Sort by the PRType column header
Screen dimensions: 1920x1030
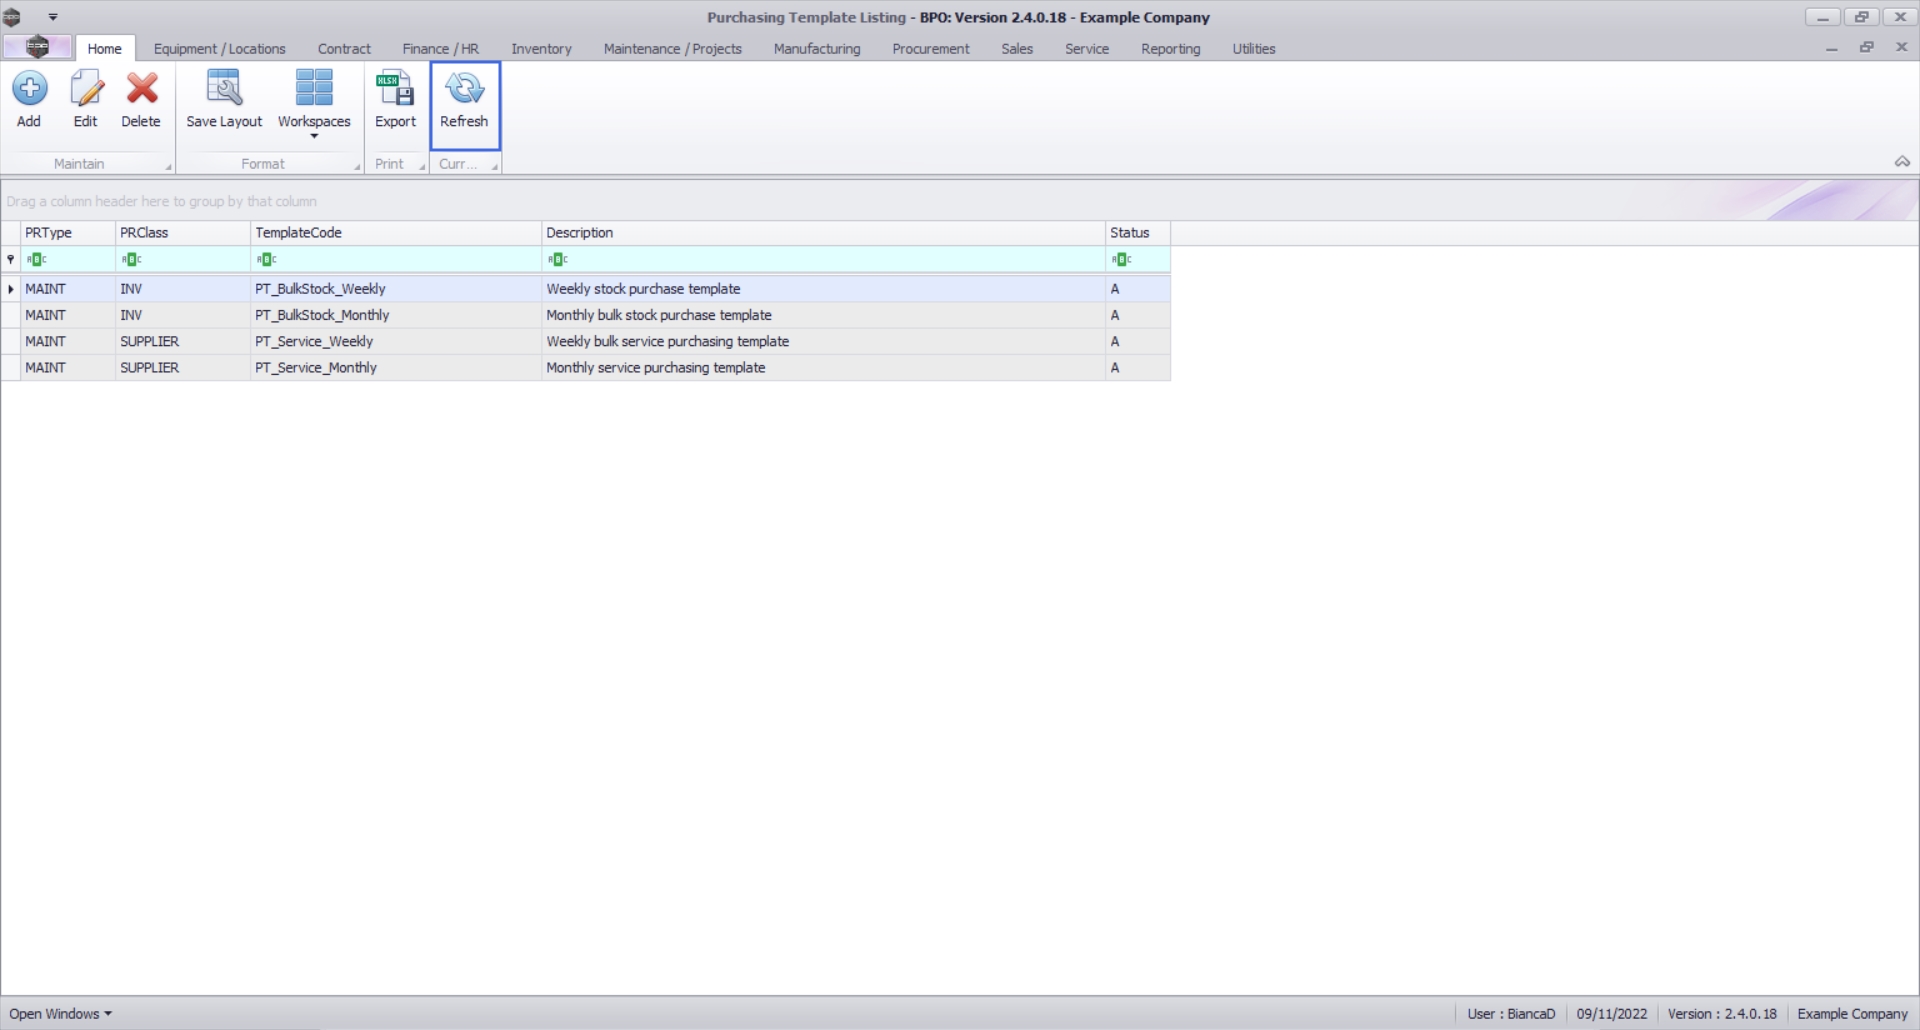tap(68, 233)
